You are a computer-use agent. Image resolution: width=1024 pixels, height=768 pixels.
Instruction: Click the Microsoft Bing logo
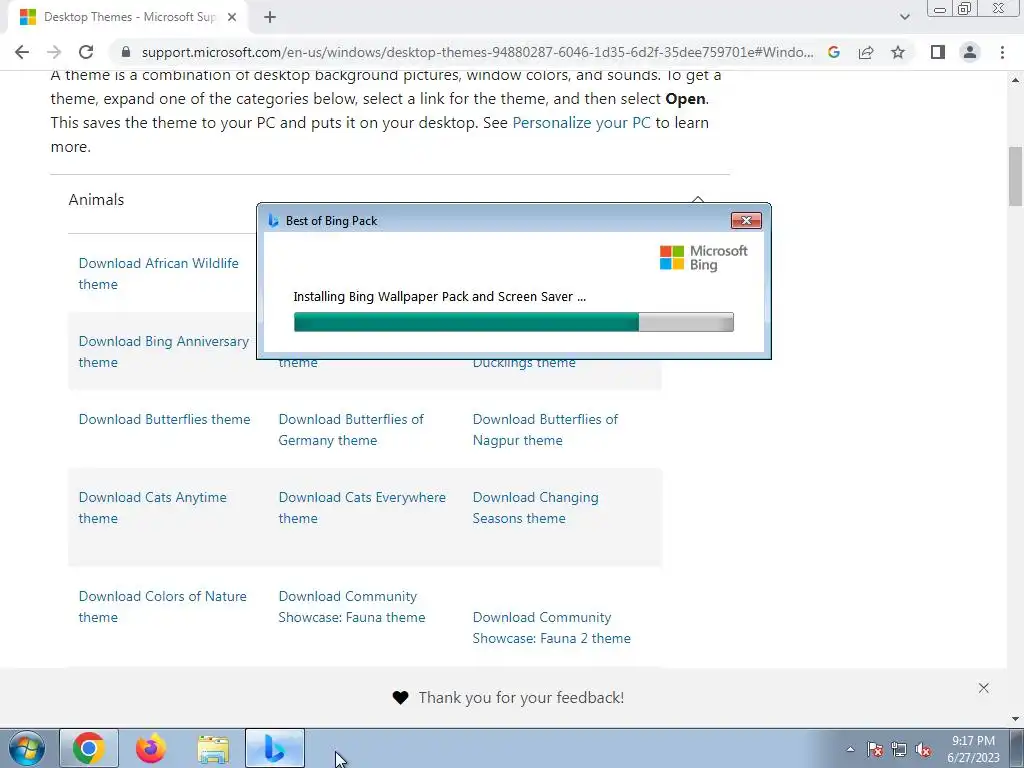pos(703,258)
